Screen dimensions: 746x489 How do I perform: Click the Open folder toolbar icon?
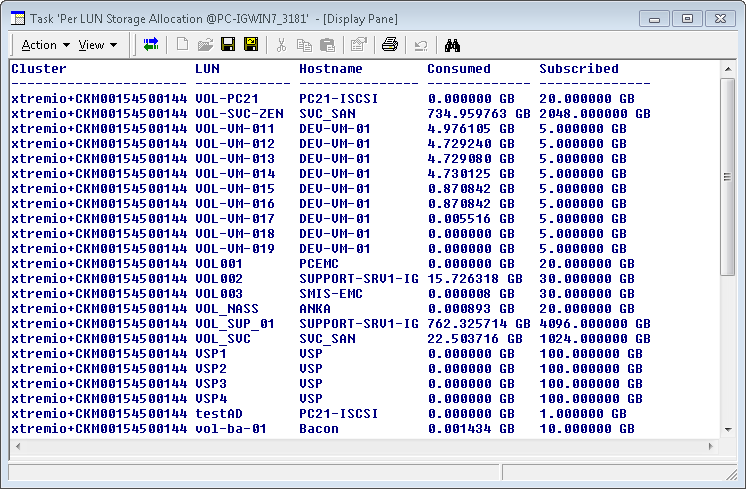(x=205, y=45)
